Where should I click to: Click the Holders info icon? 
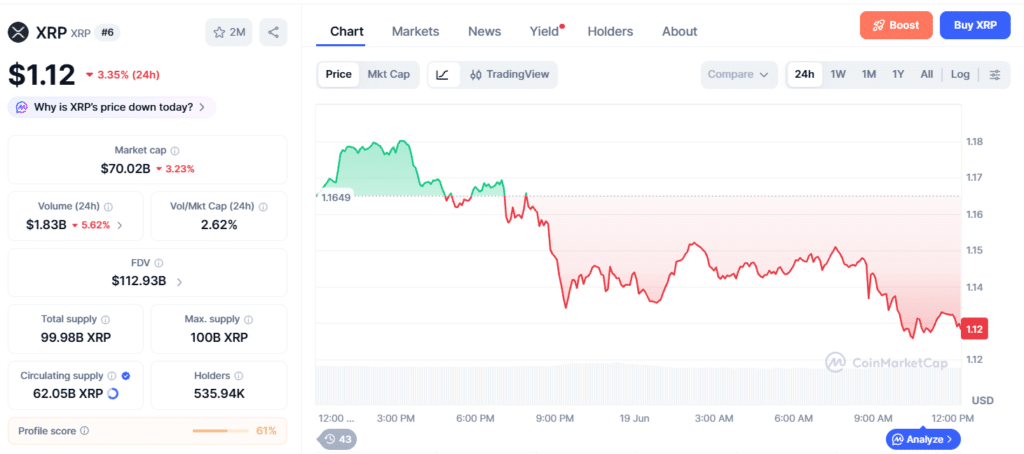238,376
